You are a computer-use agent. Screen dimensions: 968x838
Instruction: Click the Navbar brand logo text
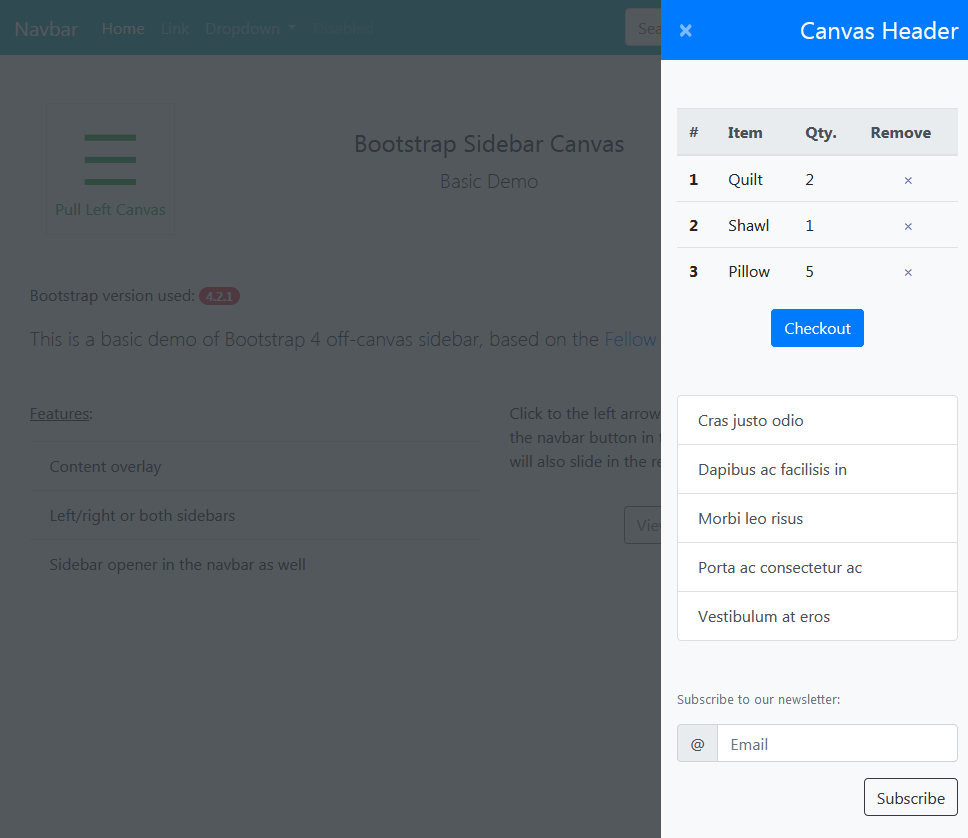(46, 28)
